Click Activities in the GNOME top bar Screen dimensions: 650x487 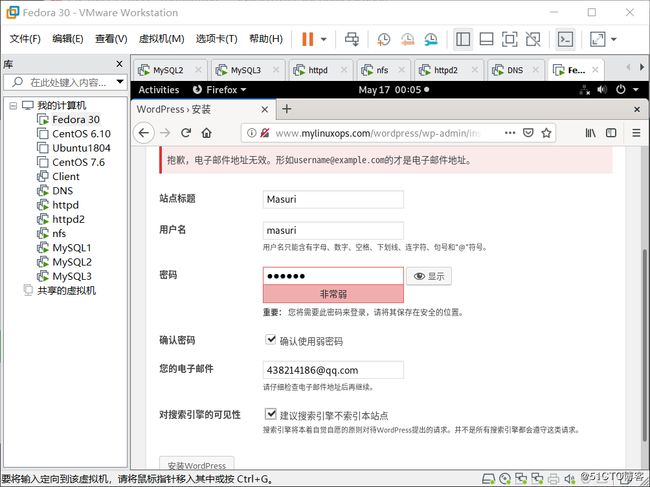[x=159, y=90]
